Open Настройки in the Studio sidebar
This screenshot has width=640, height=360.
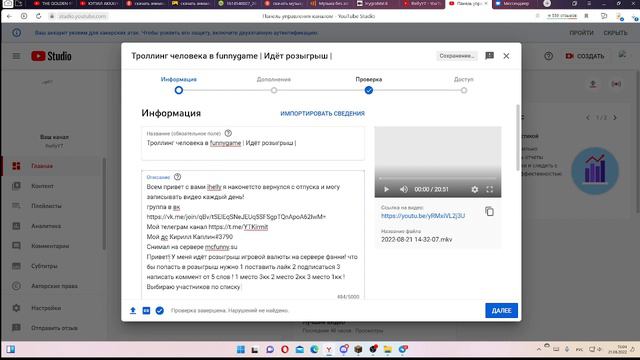point(52,308)
